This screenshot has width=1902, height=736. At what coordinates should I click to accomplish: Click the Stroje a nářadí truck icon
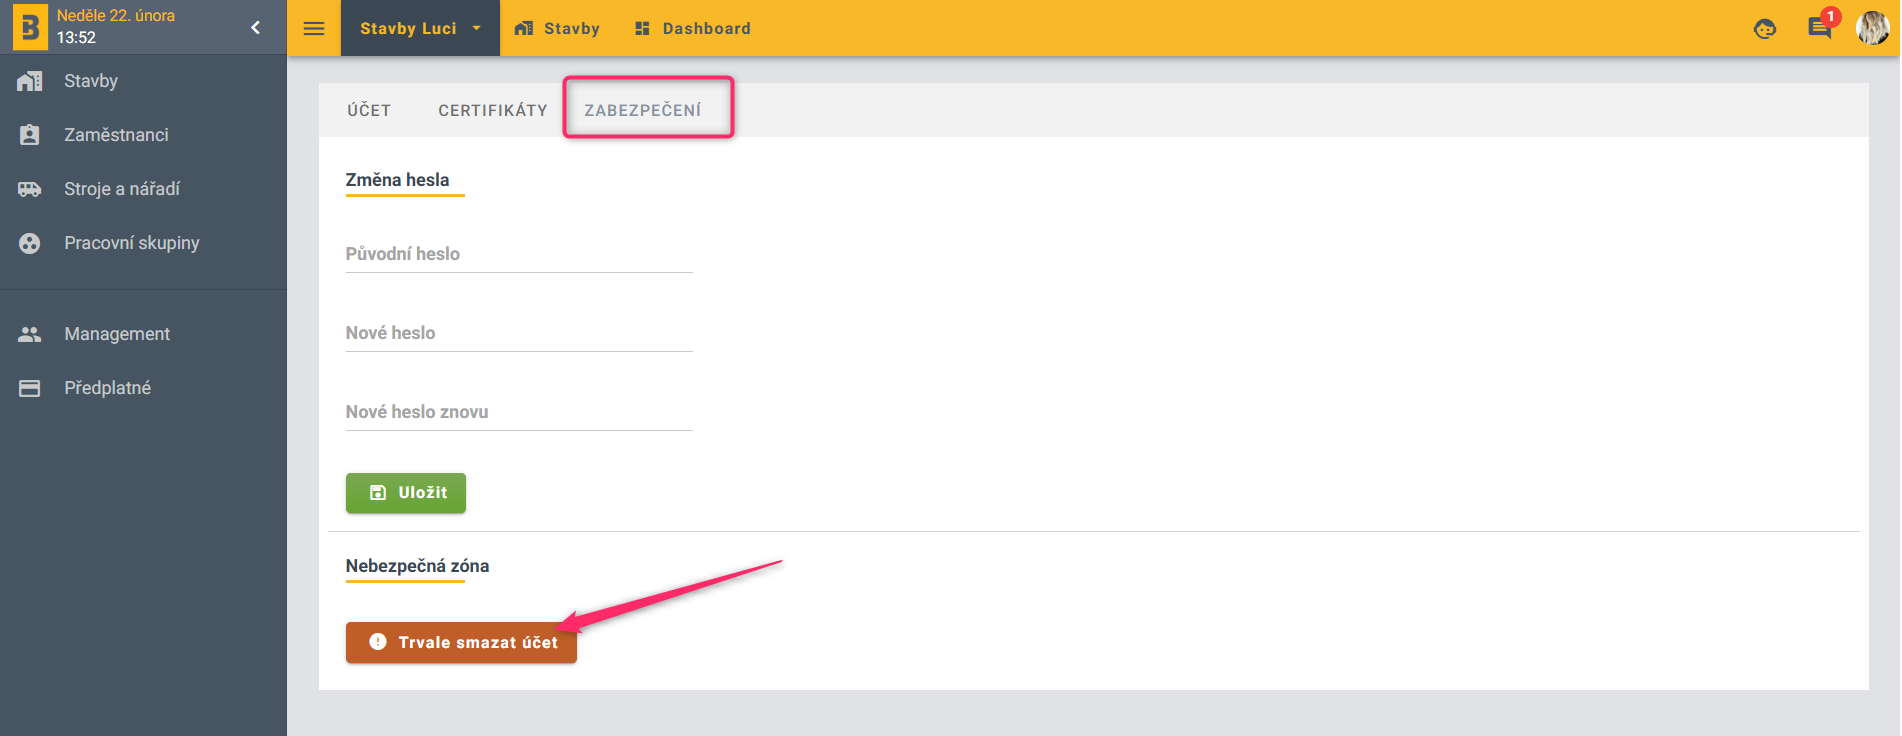30,189
